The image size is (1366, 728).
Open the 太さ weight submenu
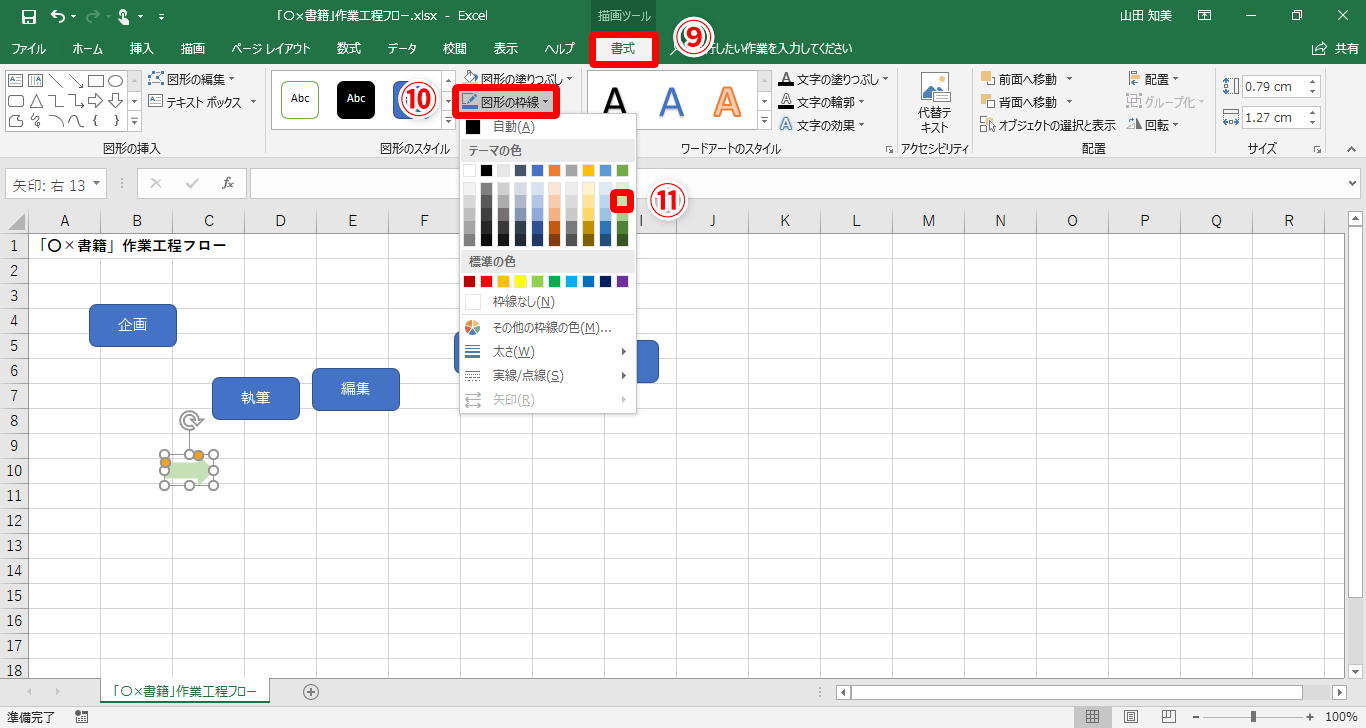tap(548, 352)
